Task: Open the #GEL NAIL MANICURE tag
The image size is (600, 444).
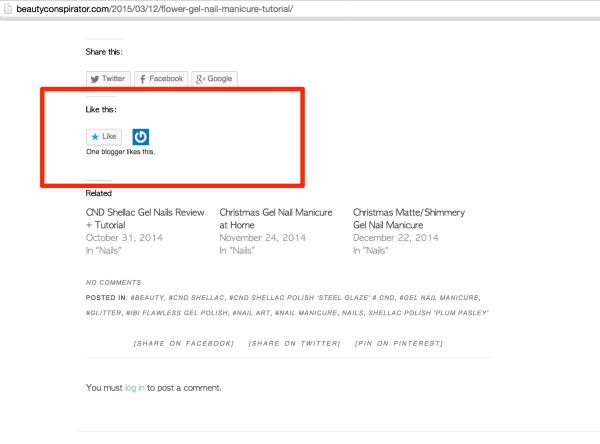Action: (439, 298)
